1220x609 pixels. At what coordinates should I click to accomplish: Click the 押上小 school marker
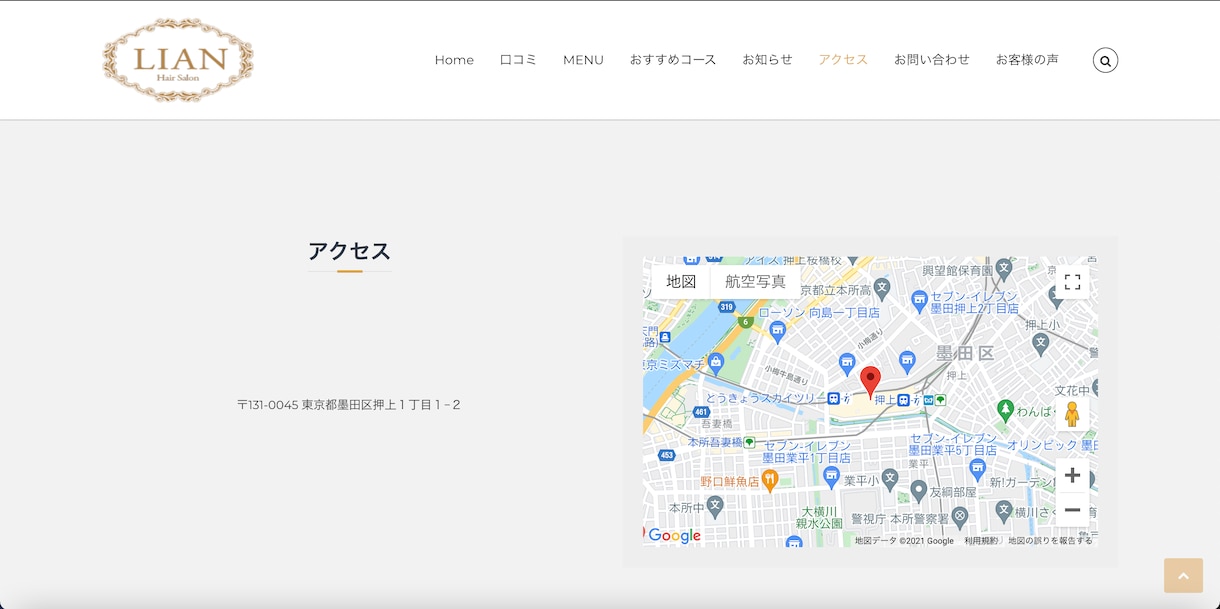1041,343
